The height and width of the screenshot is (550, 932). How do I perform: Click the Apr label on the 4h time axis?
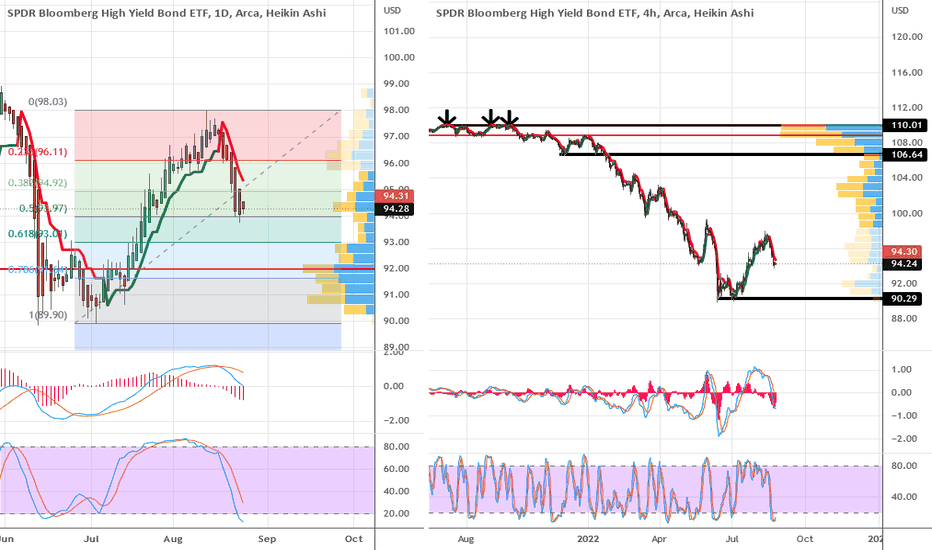point(659,539)
